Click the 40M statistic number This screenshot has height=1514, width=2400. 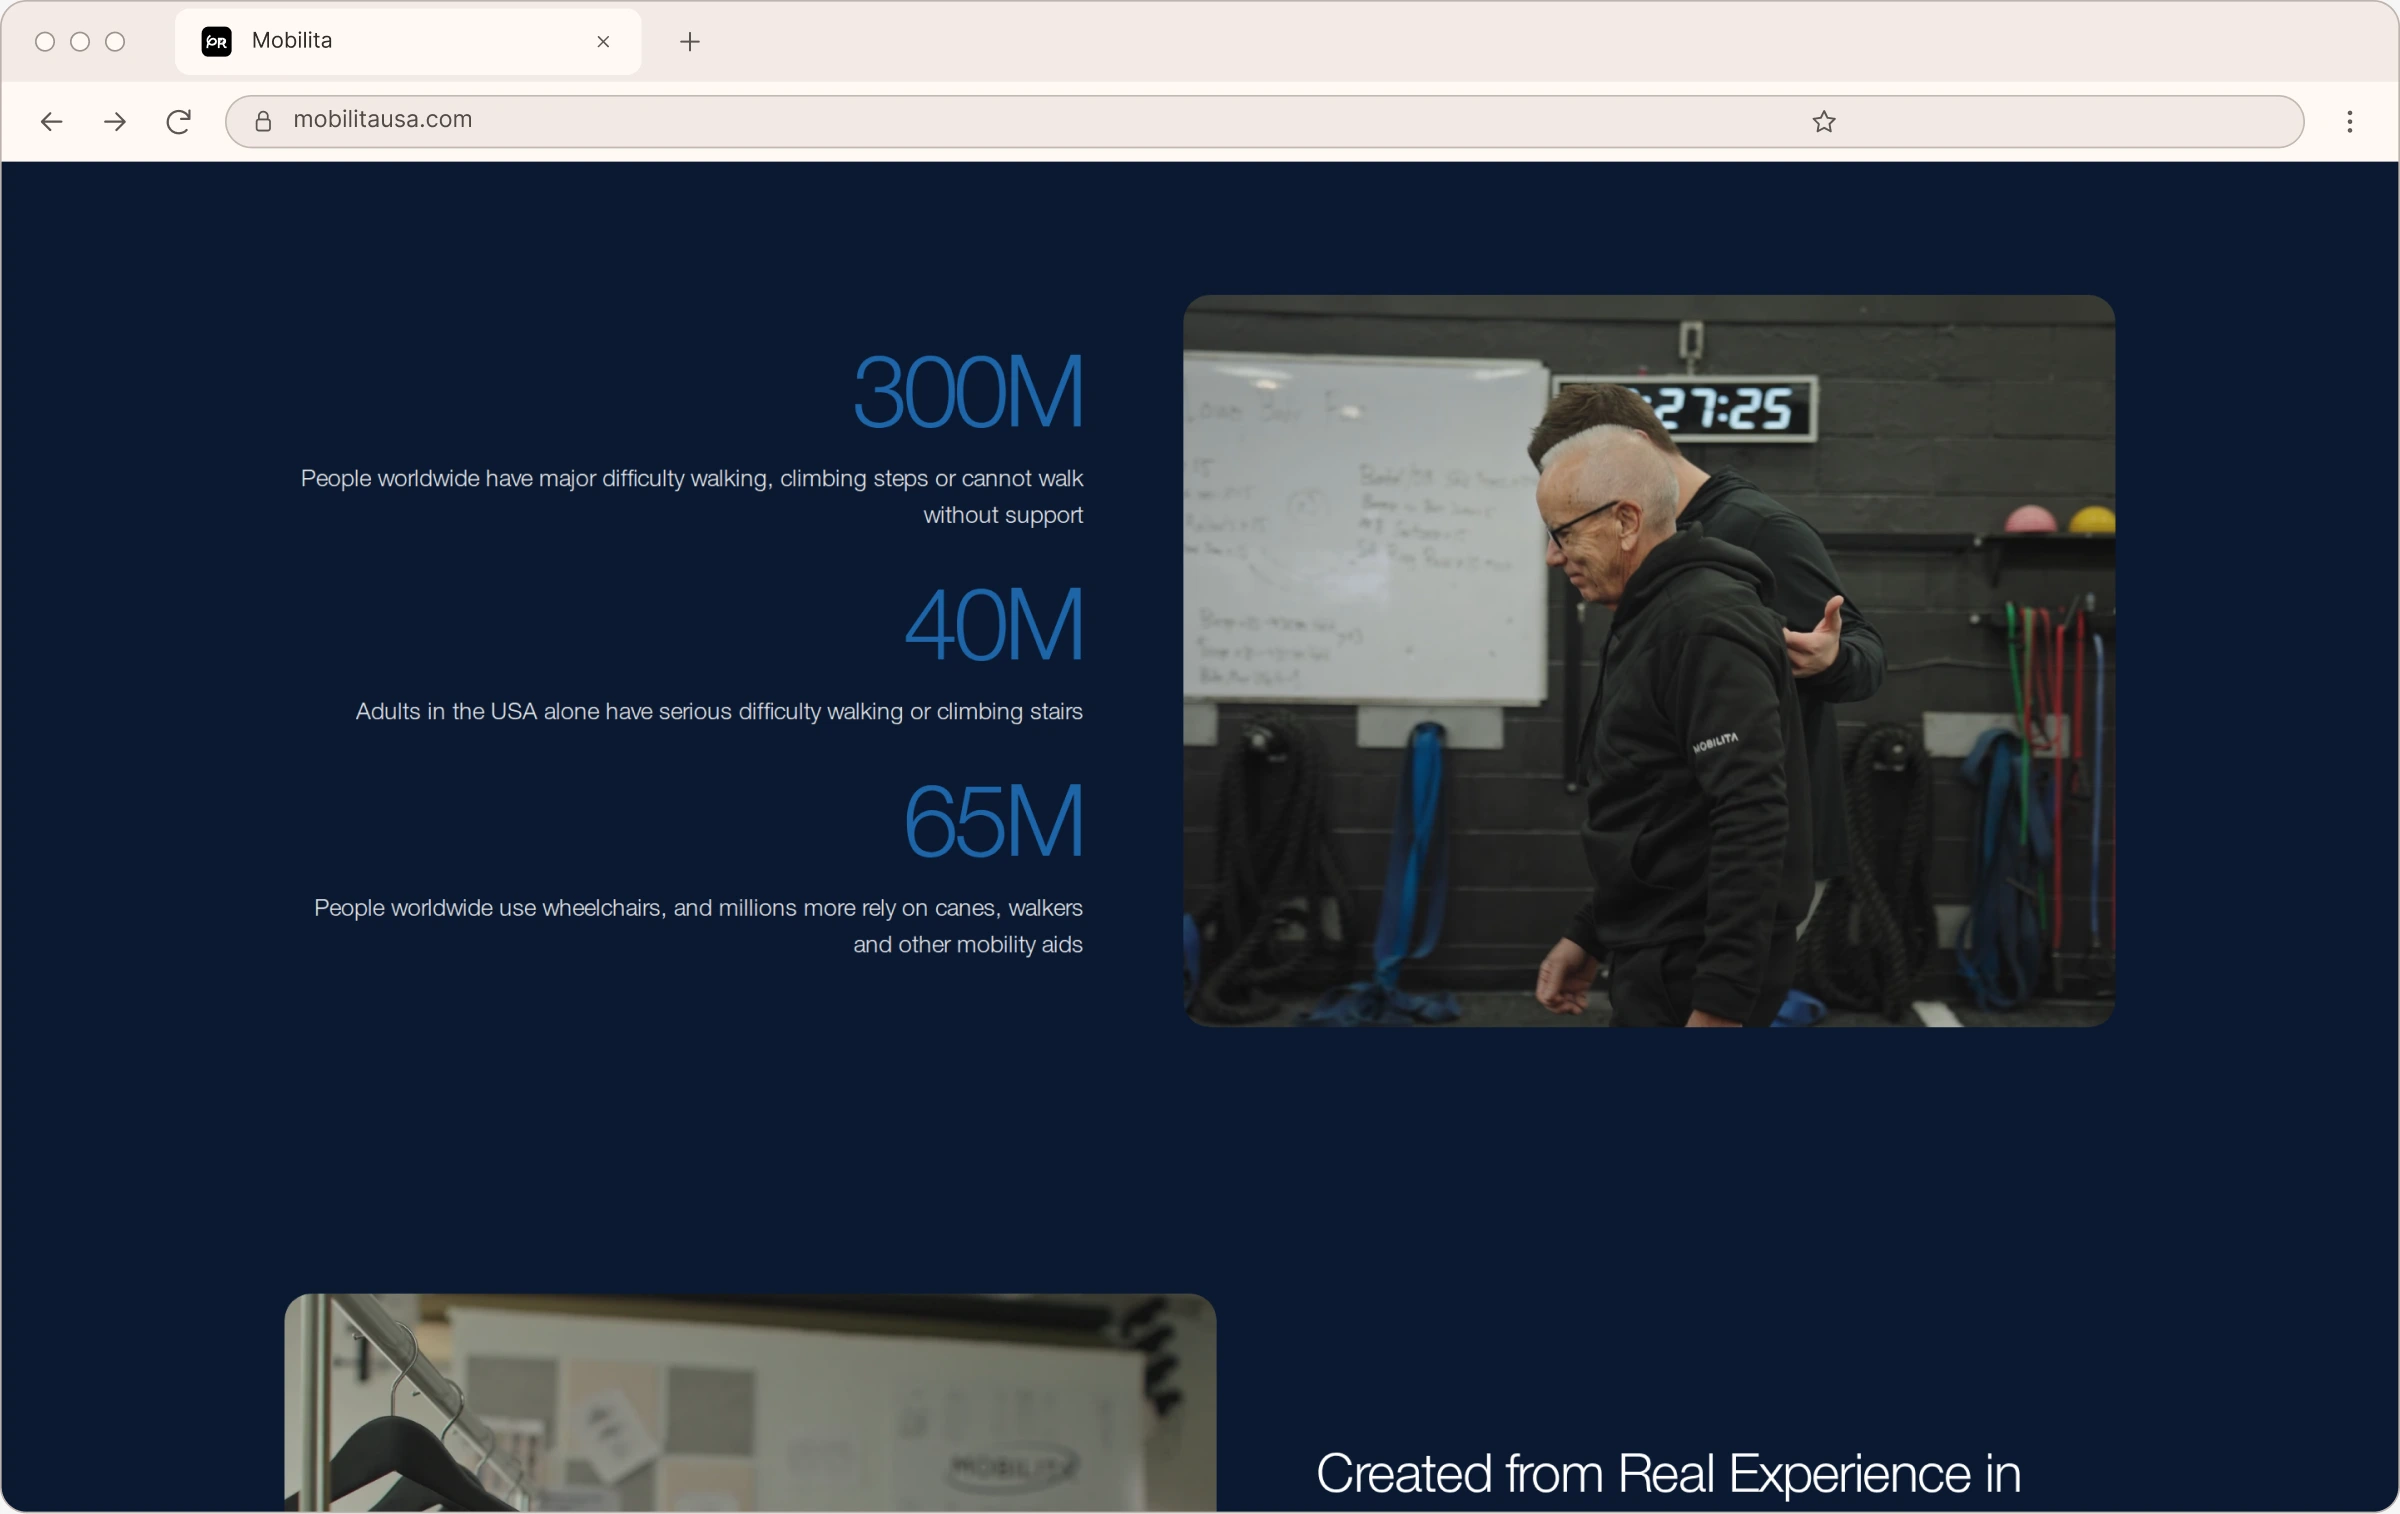993,625
